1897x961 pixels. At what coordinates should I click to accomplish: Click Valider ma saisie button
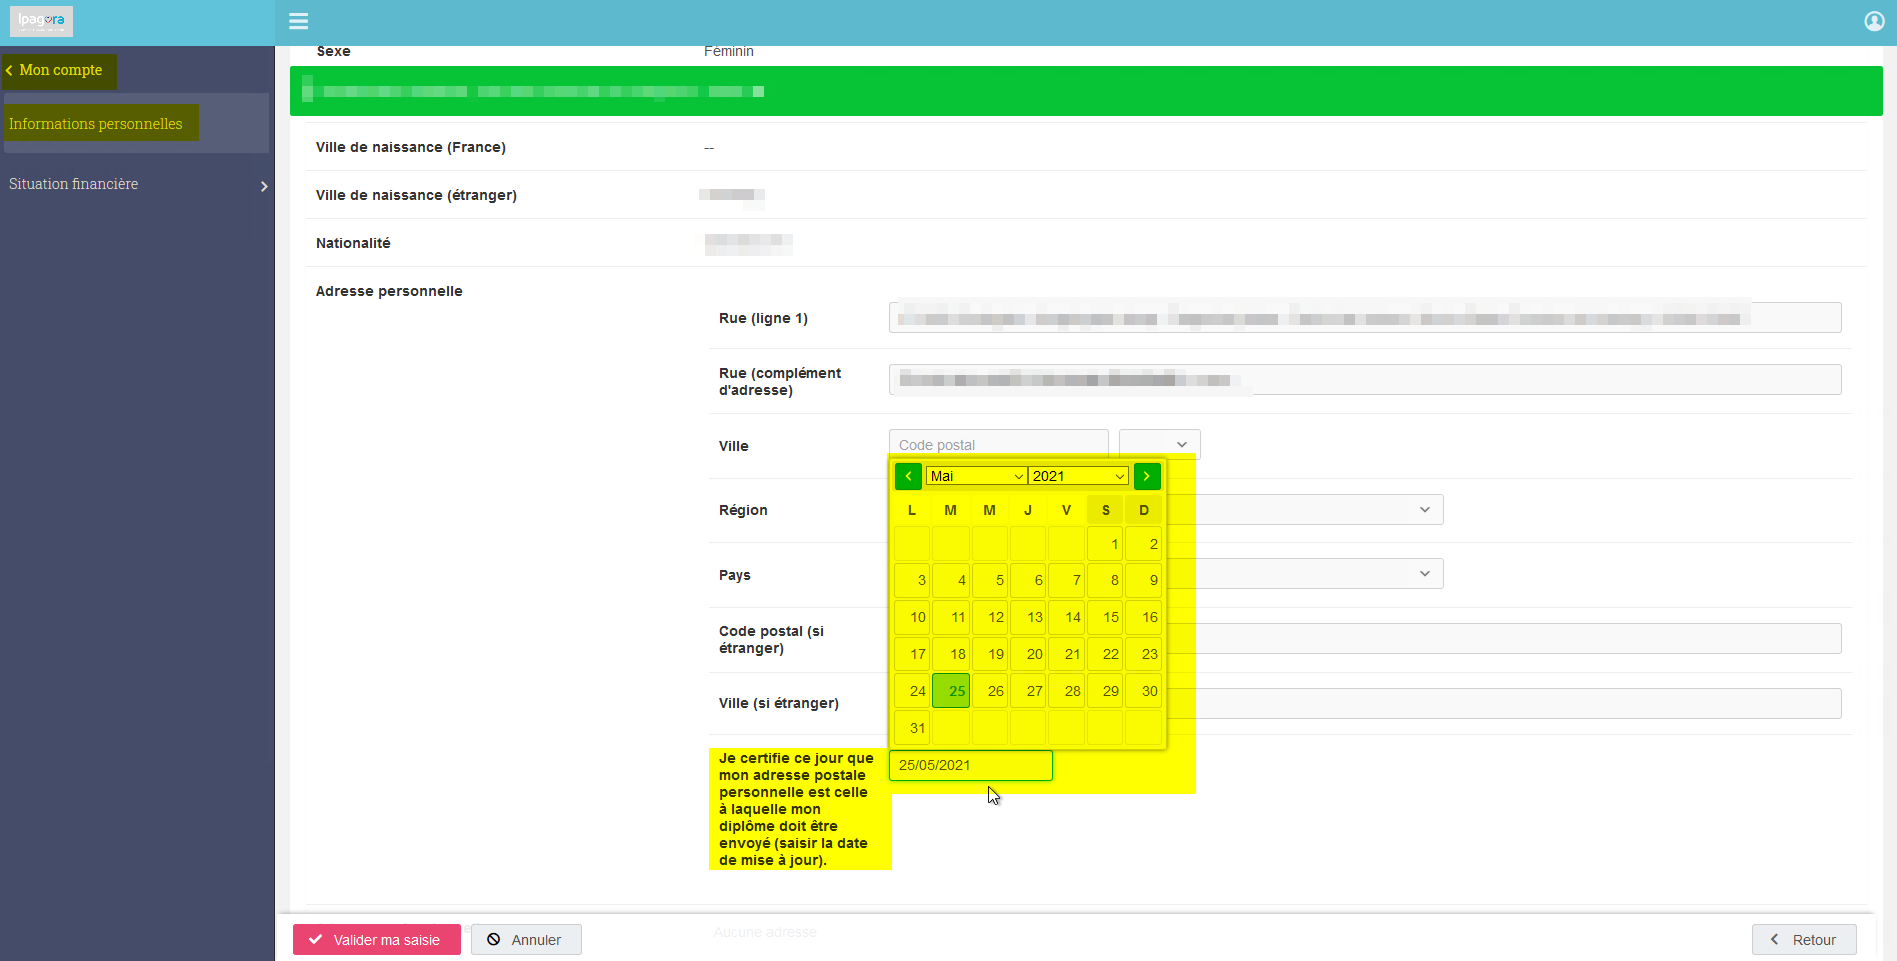point(377,940)
